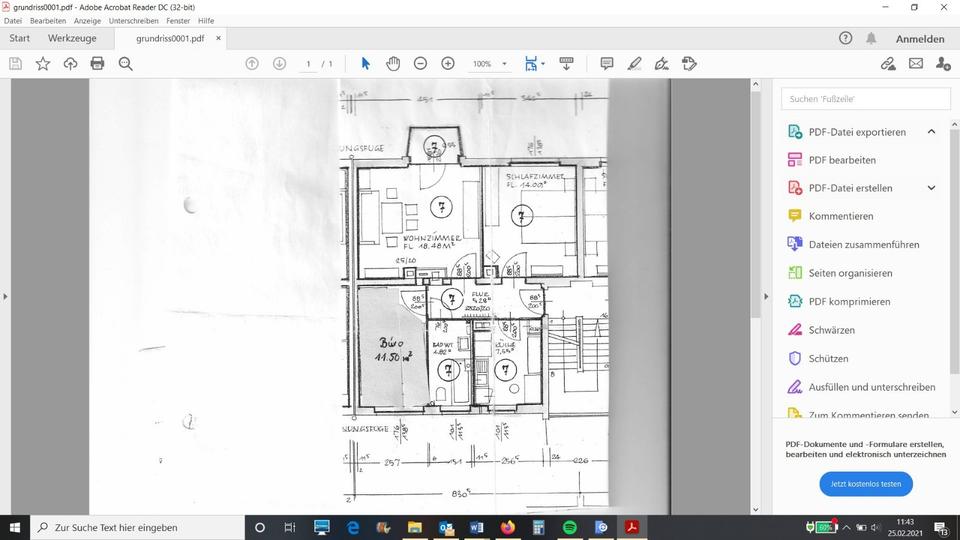Go to next page arrow
The width and height of the screenshot is (960, 540).
point(279,64)
